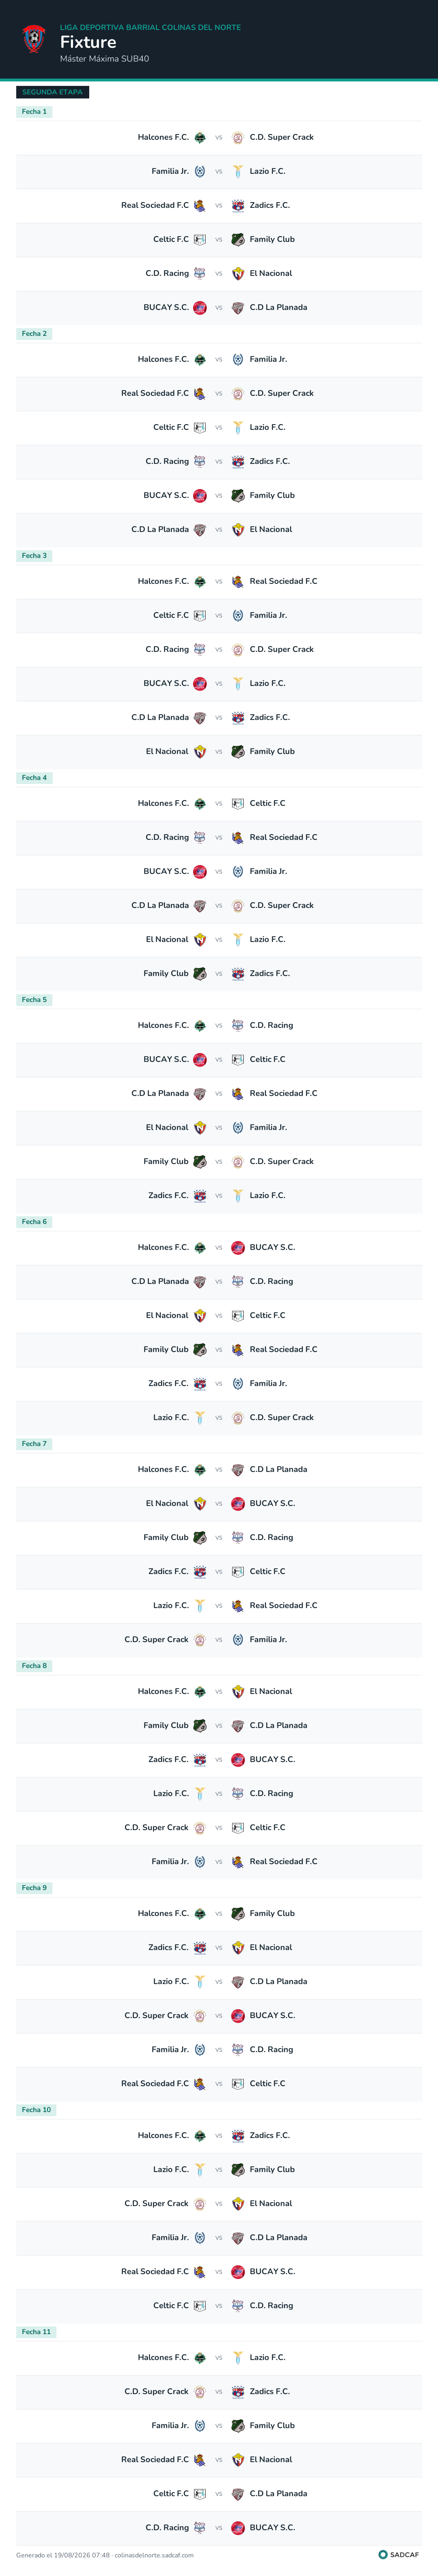Select the SEGUNDA ETAPA stage tab

click(x=52, y=92)
